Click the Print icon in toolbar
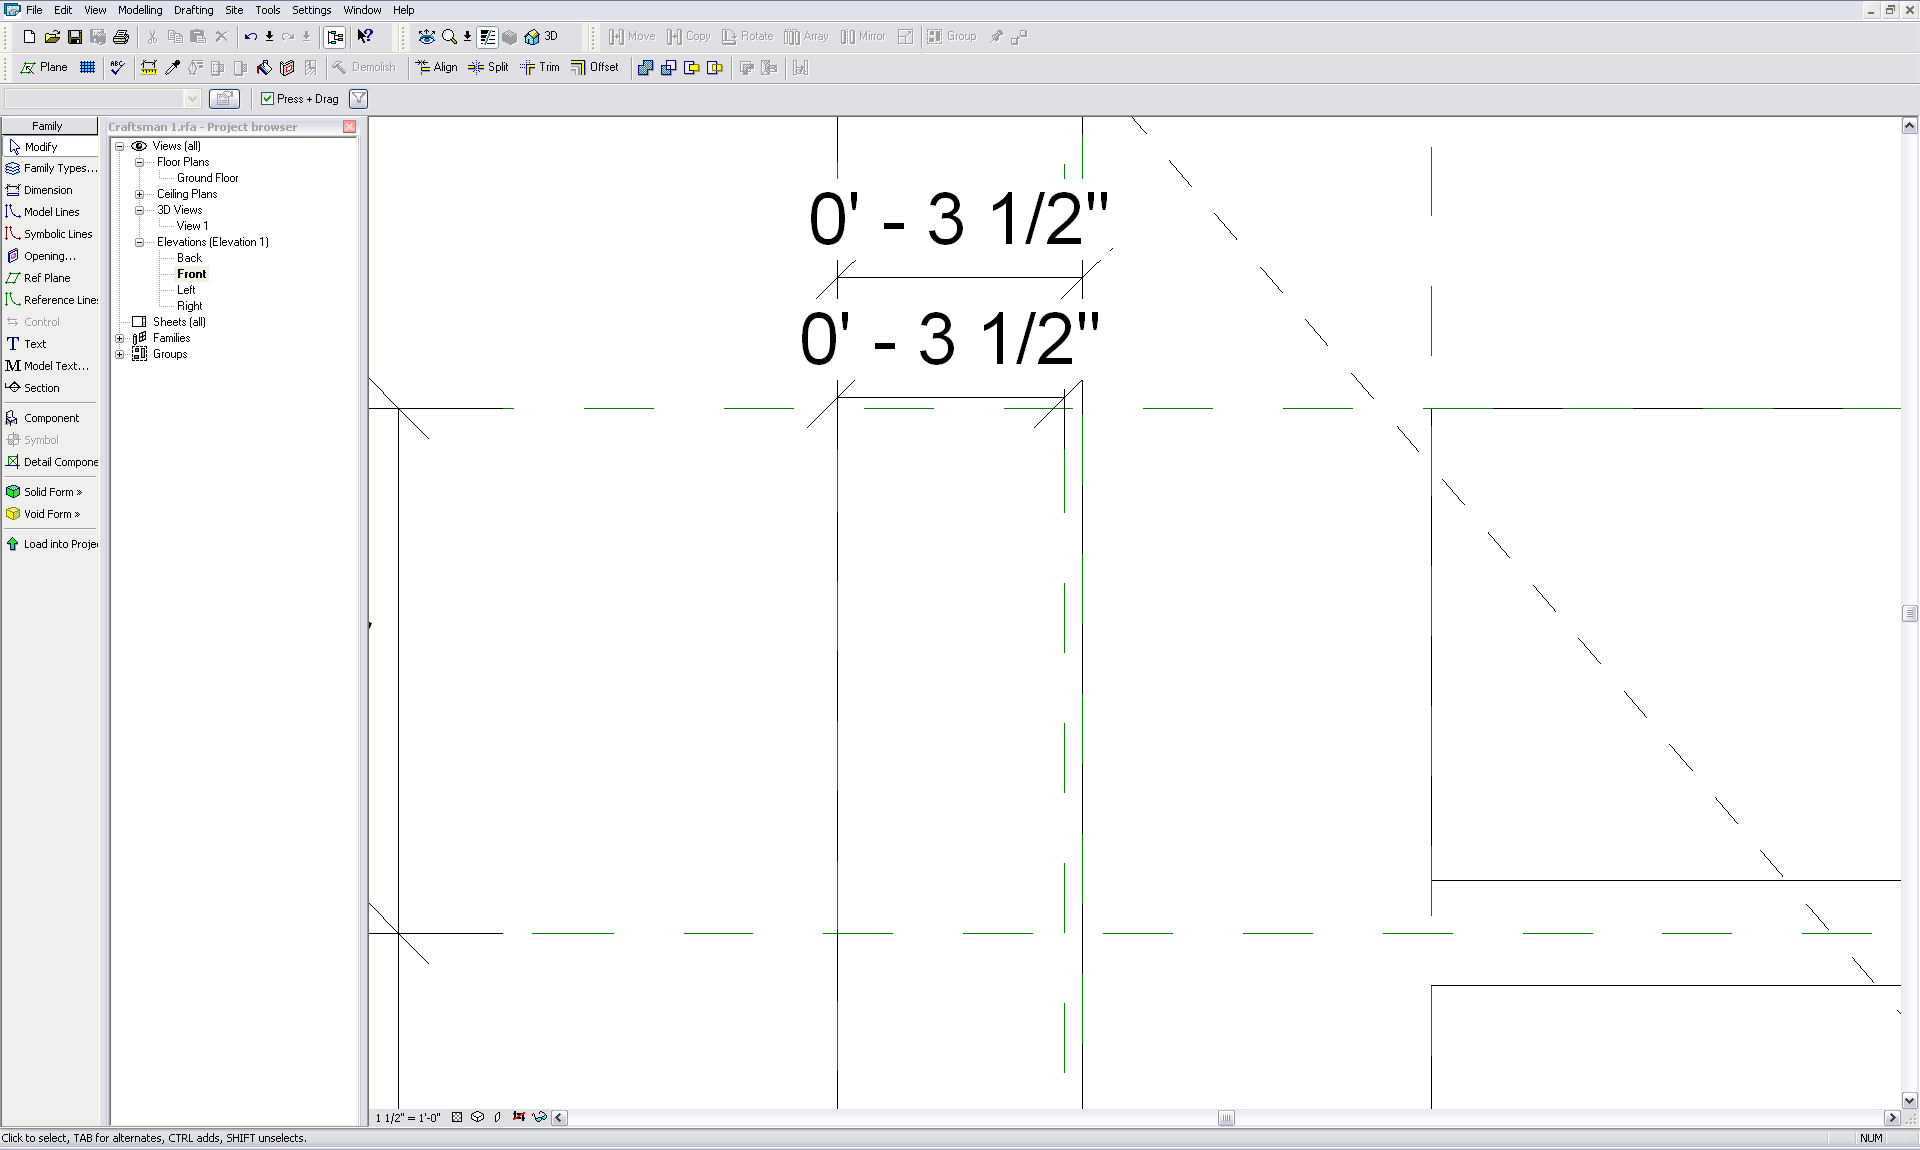Viewport: 1920px width, 1150px height. [121, 37]
